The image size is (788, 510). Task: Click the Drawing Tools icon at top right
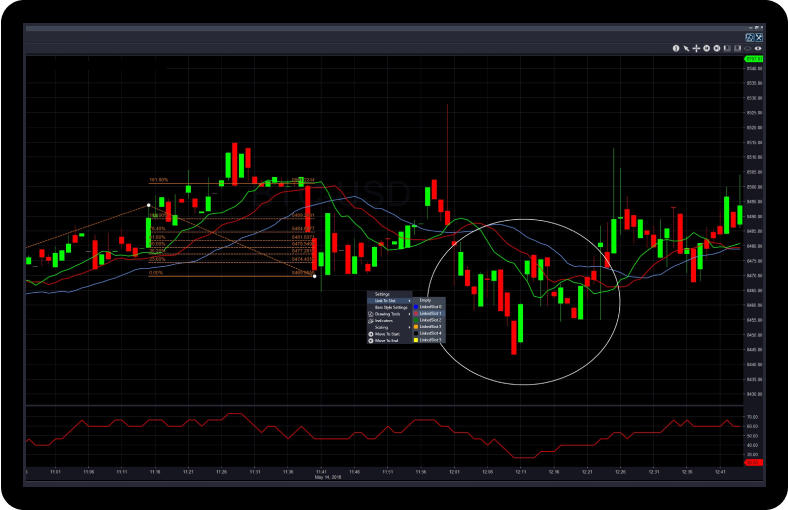(749, 37)
